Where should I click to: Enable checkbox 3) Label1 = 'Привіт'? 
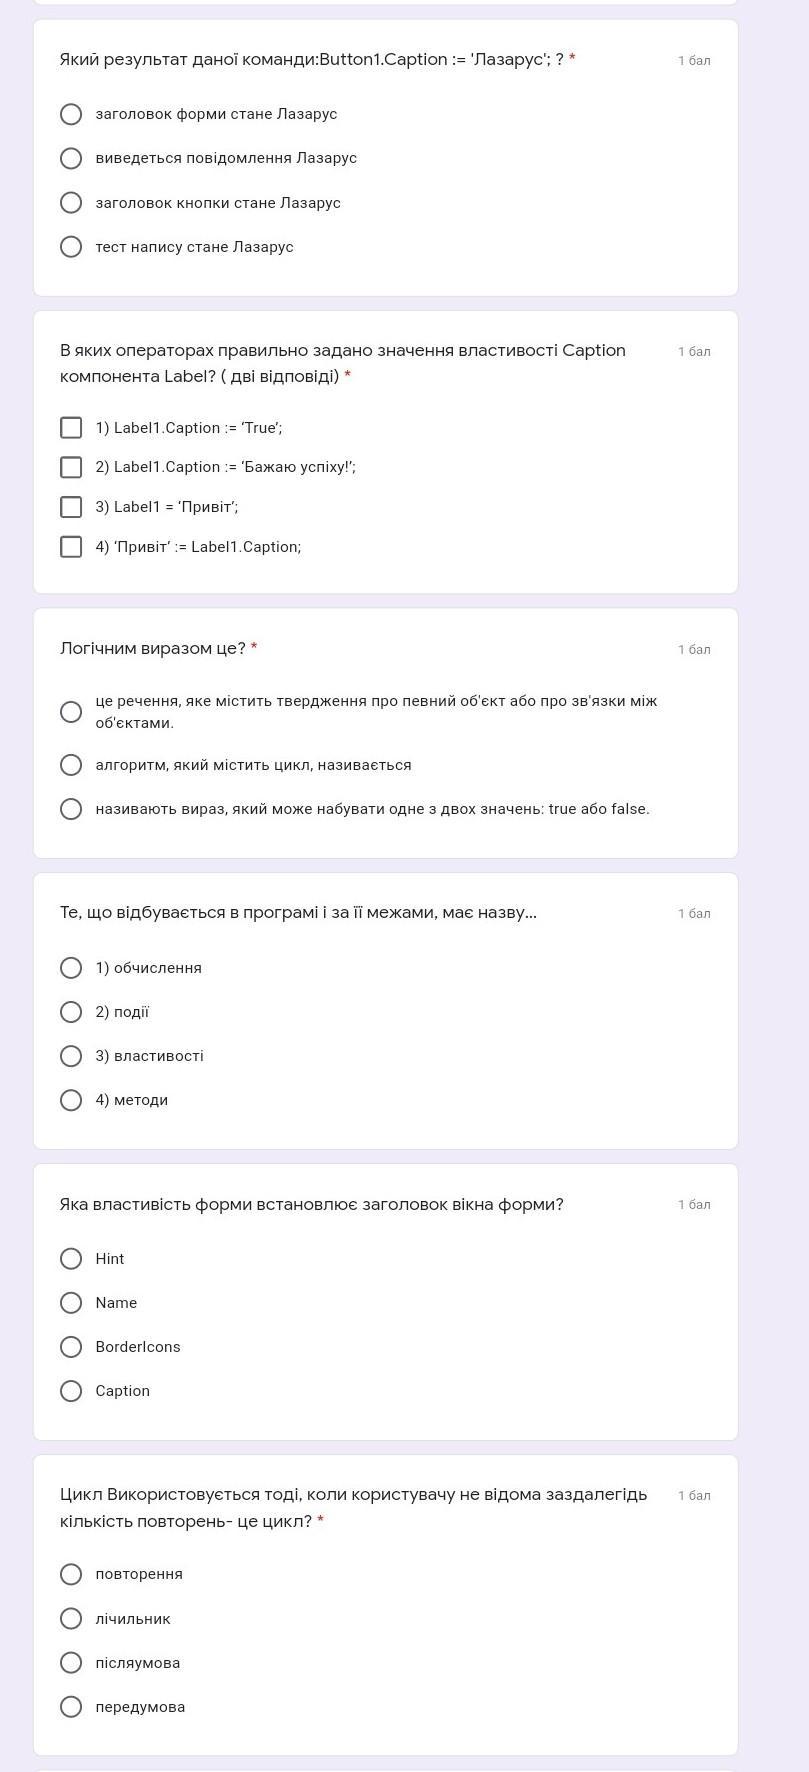[x=71, y=507]
